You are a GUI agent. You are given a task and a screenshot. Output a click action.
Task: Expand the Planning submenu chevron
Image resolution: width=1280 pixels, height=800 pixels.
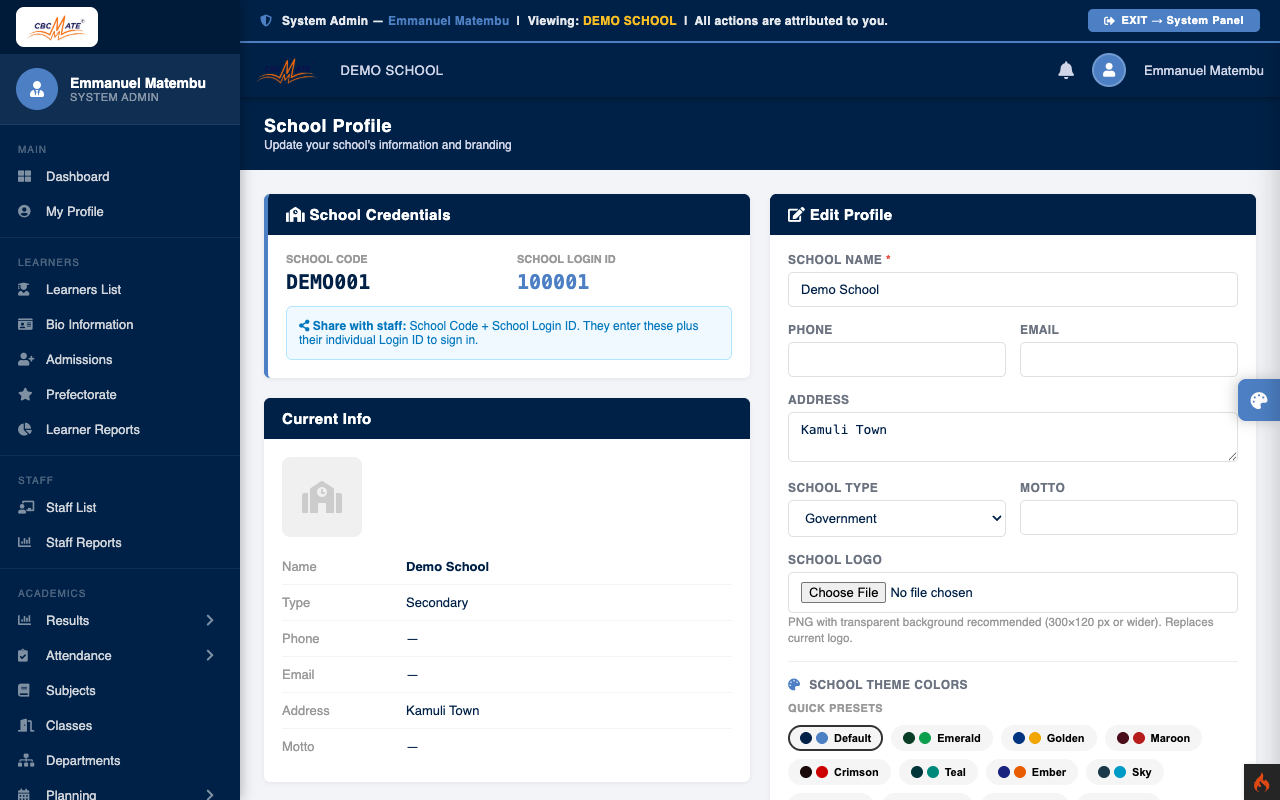[x=210, y=794]
